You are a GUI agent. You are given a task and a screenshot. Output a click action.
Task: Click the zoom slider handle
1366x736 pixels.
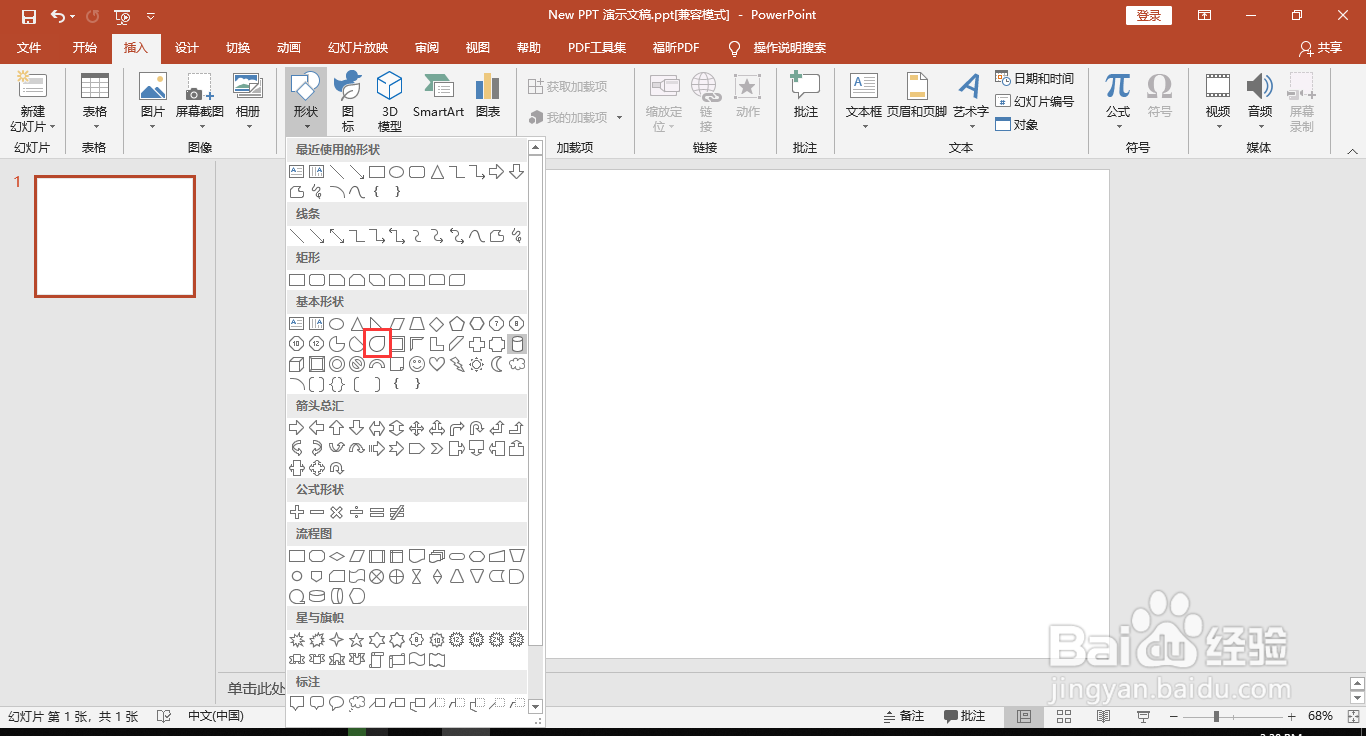[x=1216, y=716]
